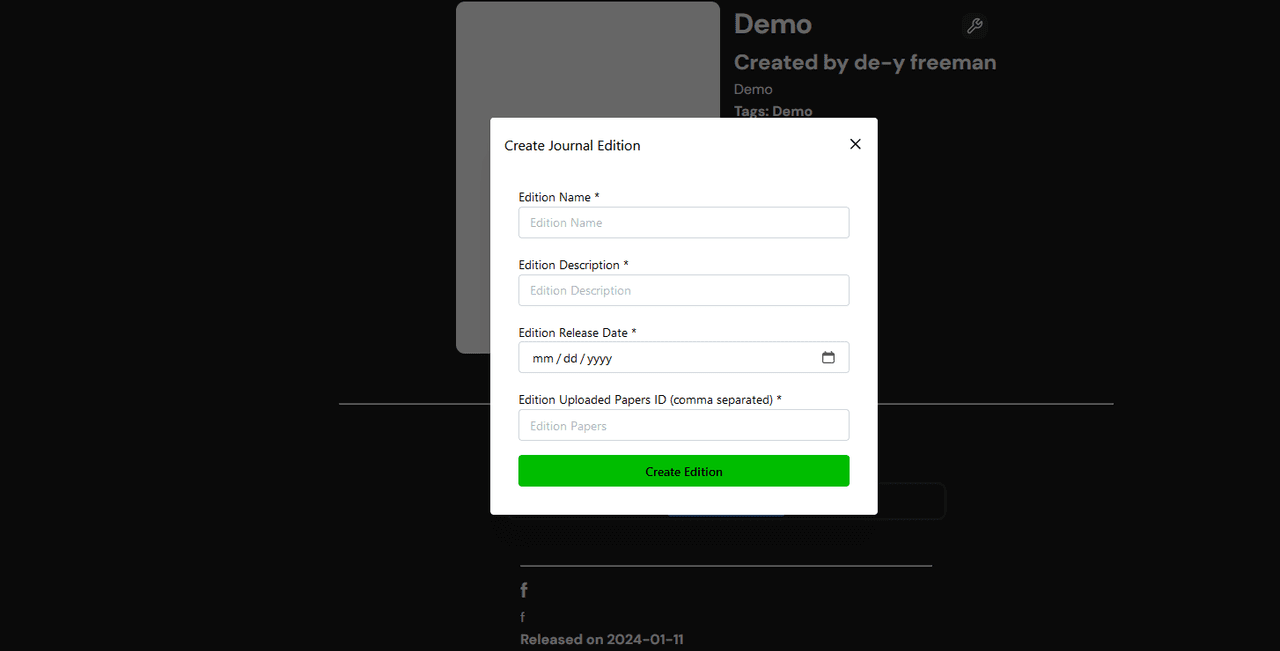Screen dimensions: 1280x651
Task: Select the Edition Papers ID field
Action: 683,426
